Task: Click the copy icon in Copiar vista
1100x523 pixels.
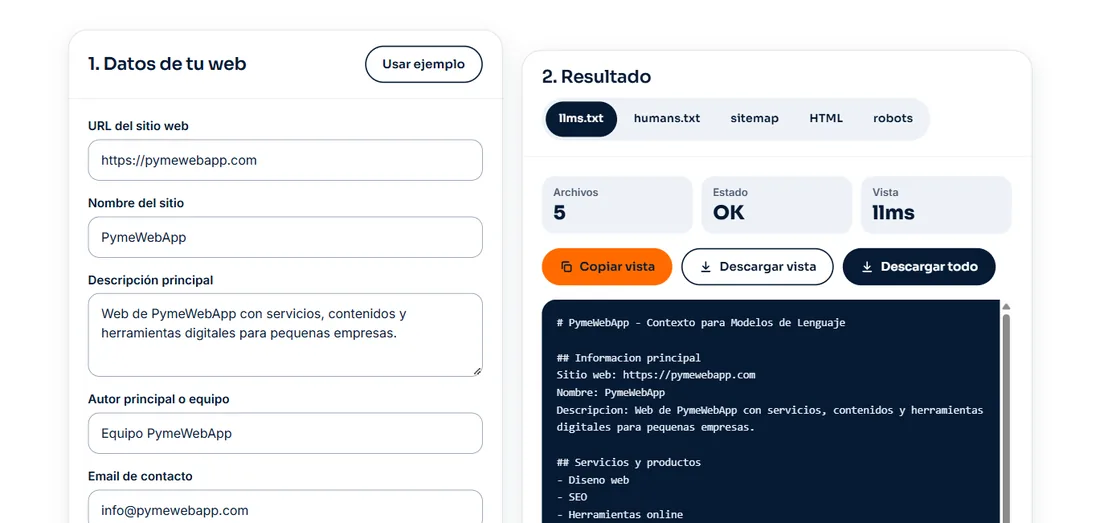Action: (567, 267)
